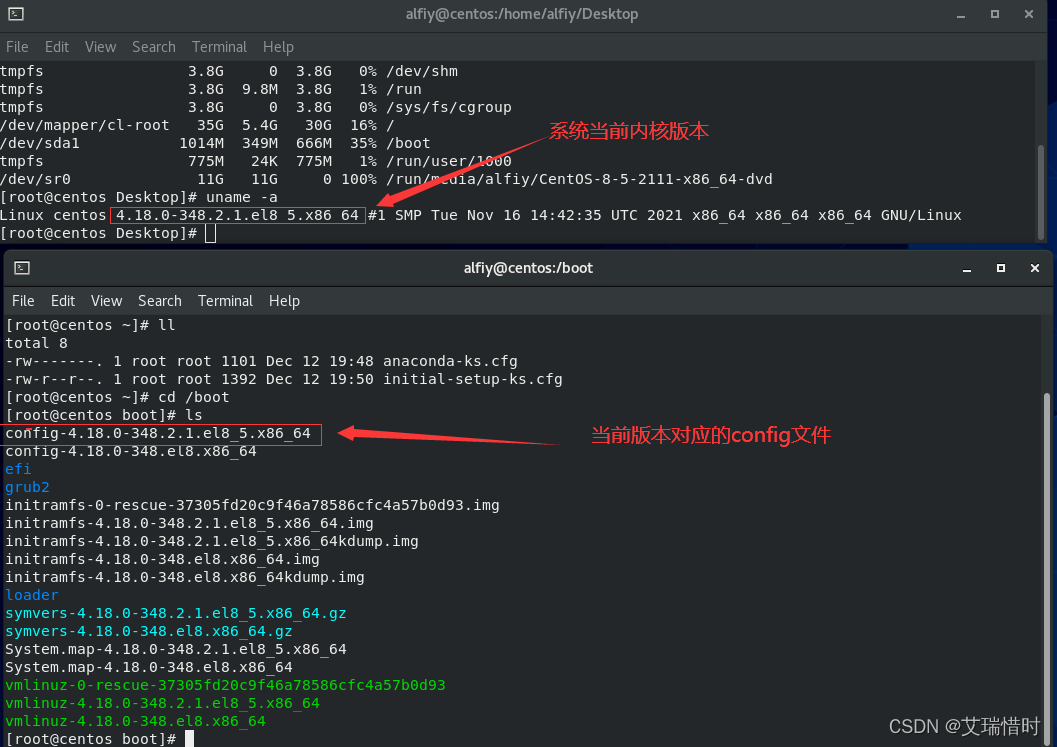Viewport: 1057px width, 747px height.
Task: Click scrollbar of the Desktop terminal window
Action: click(1041, 191)
